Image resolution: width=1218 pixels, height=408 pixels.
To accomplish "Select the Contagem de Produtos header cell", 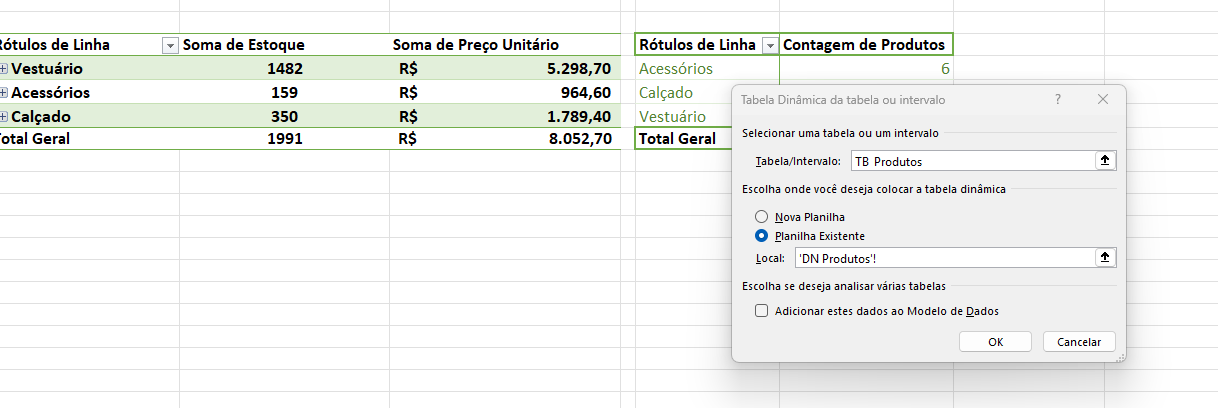I will click(x=866, y=45).
